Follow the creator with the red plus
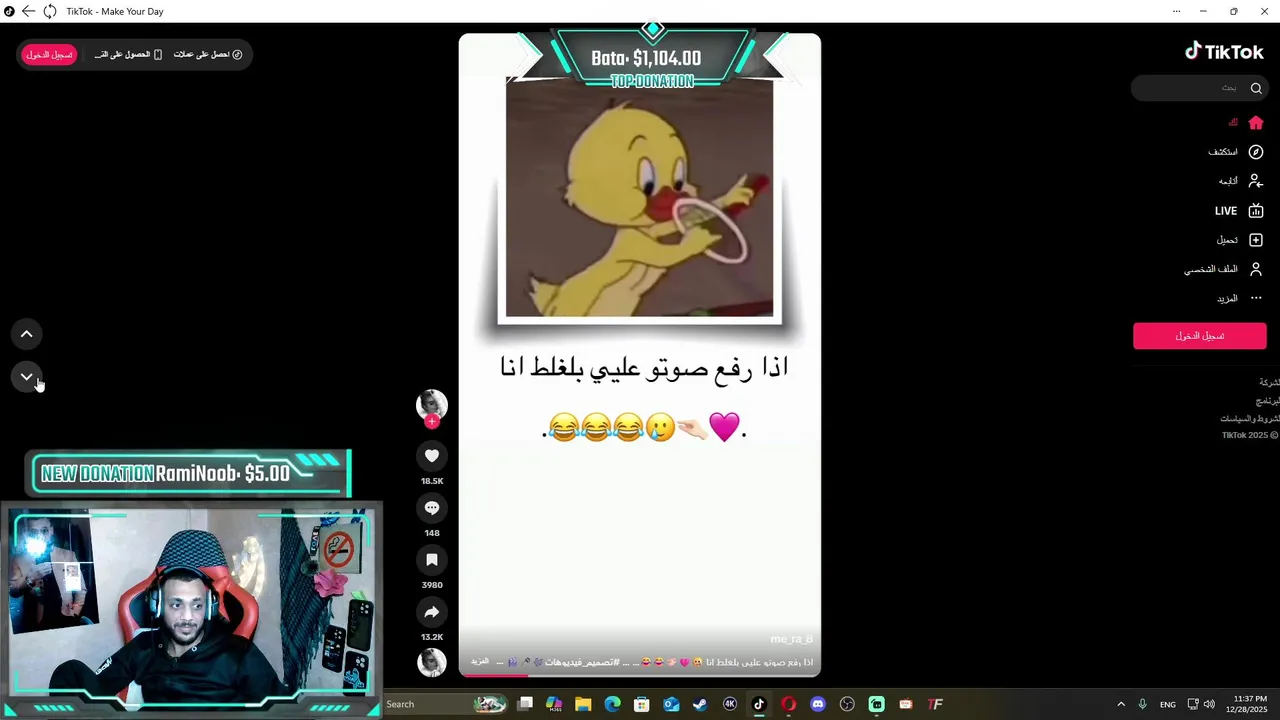Viewport: 1280px width, 720px height. pyautogui.click(x=432, y=421)
